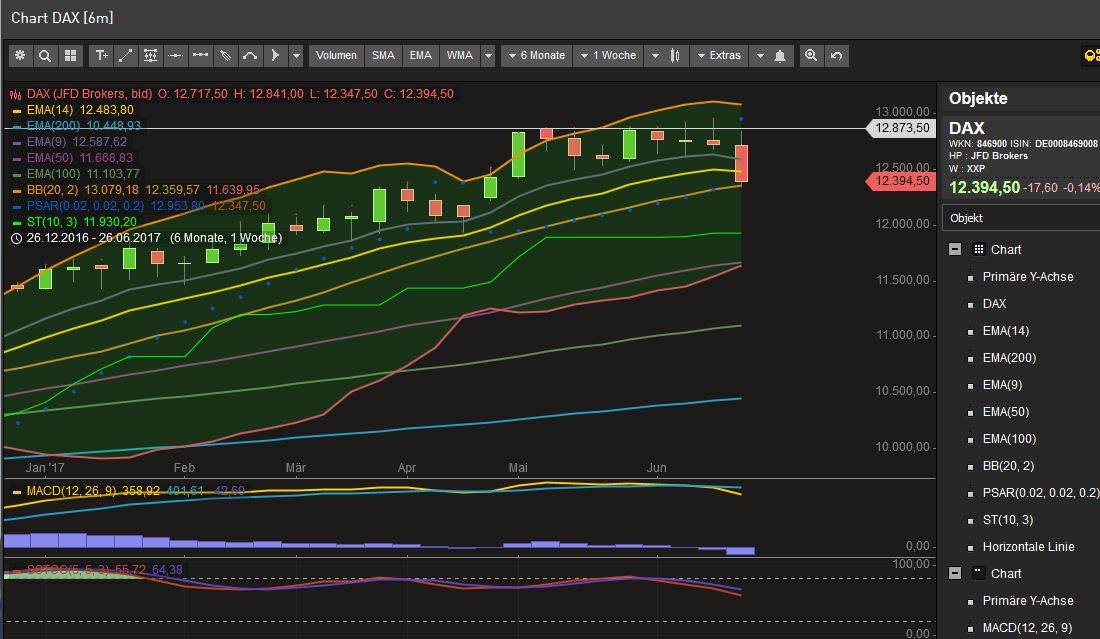Collapse the first Chart group in Objekte
This screenshot has height=639, width=1100.
click(954, 249)
